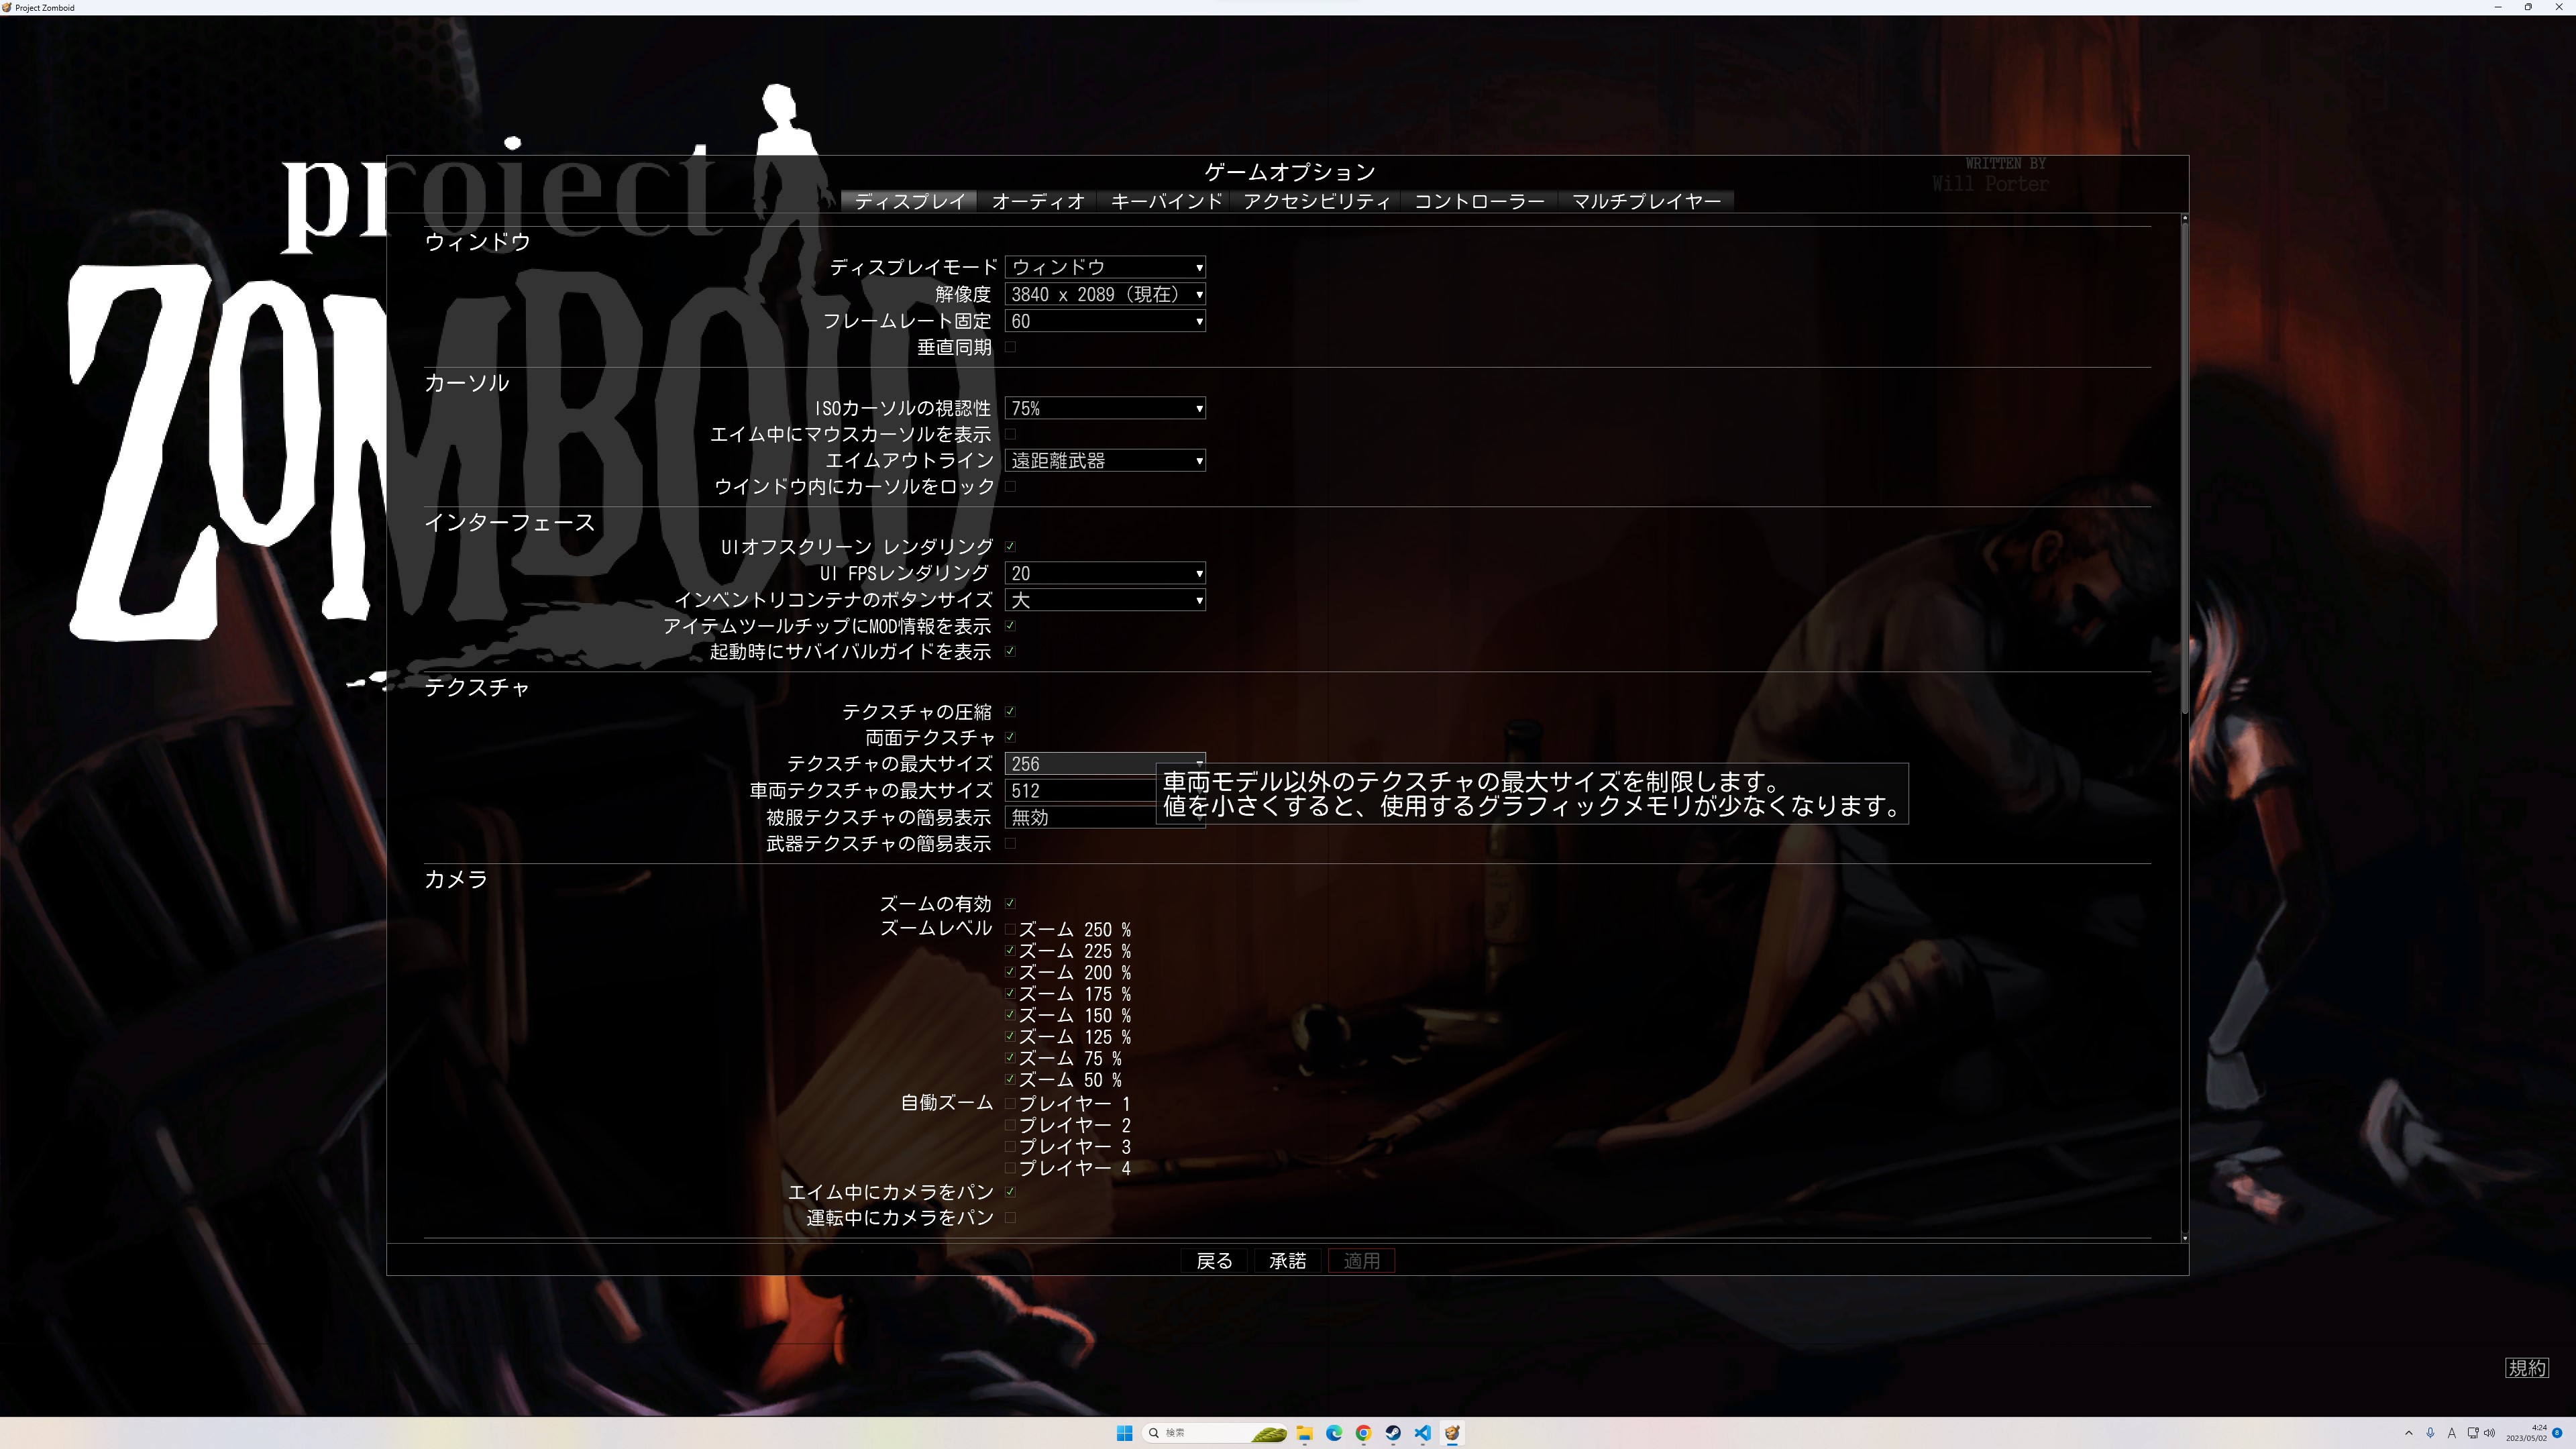This screenshot has width=2576, height=1449.
Task: Launch Microsoft Edge from the taskbar
Action: tap(1334, 1433)
